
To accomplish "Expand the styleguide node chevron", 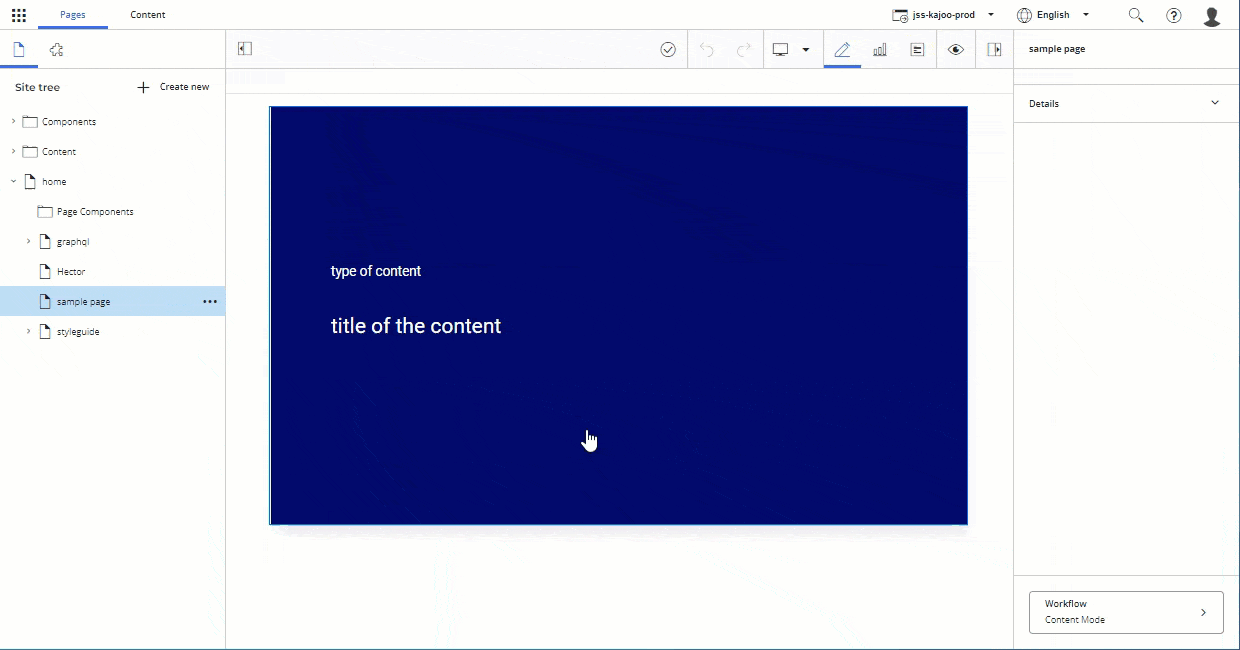I will click(28, 331).
